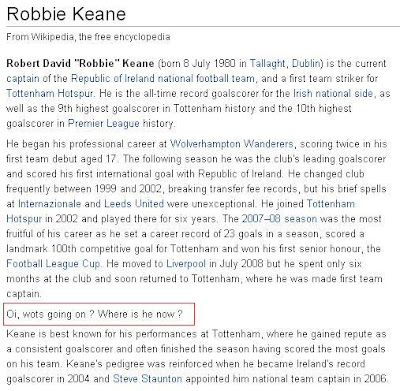
Task: Open the Football League Cup link
Action: [x=53, y=264]
